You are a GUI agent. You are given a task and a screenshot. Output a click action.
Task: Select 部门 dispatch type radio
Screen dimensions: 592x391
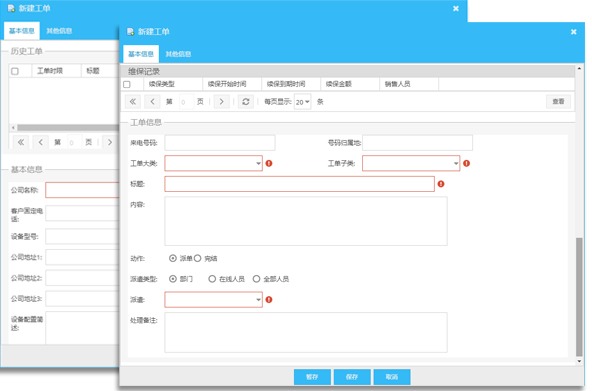[x=173, y=279]
